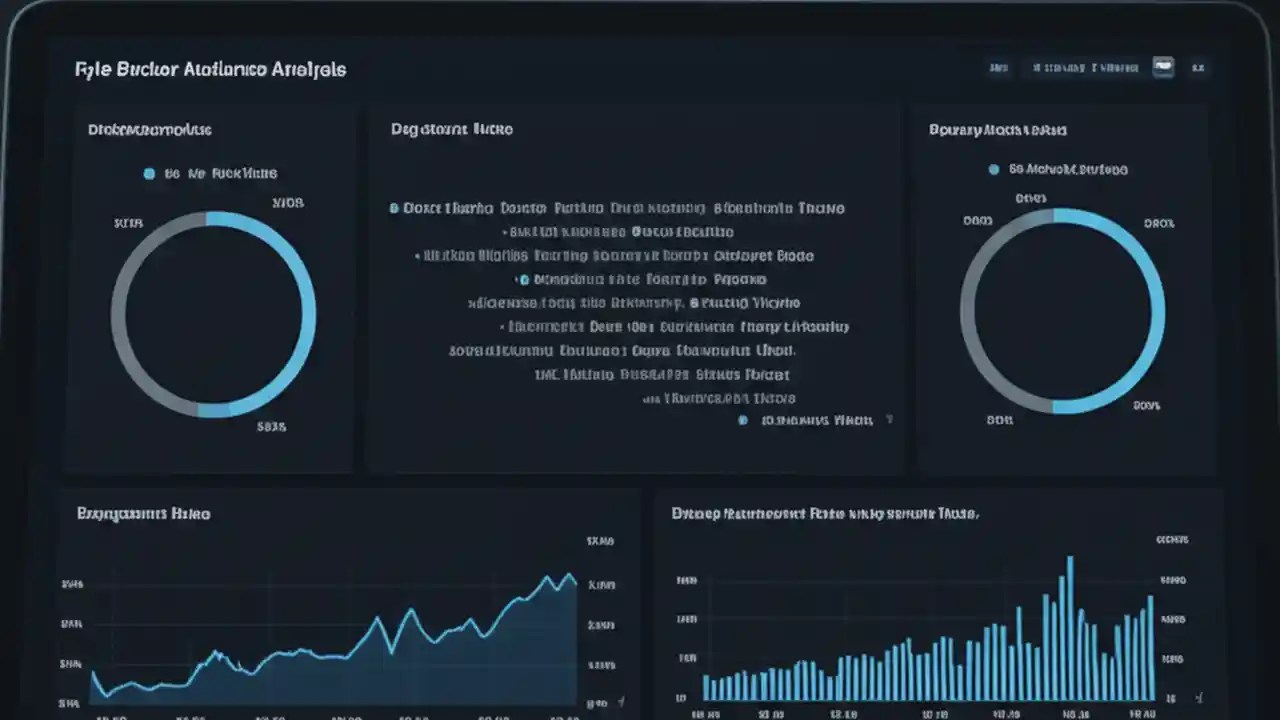Screen dimensions: 1280x720
Task: Click the leftmost header toolbar icon button
Action: (x=998, y=67)
